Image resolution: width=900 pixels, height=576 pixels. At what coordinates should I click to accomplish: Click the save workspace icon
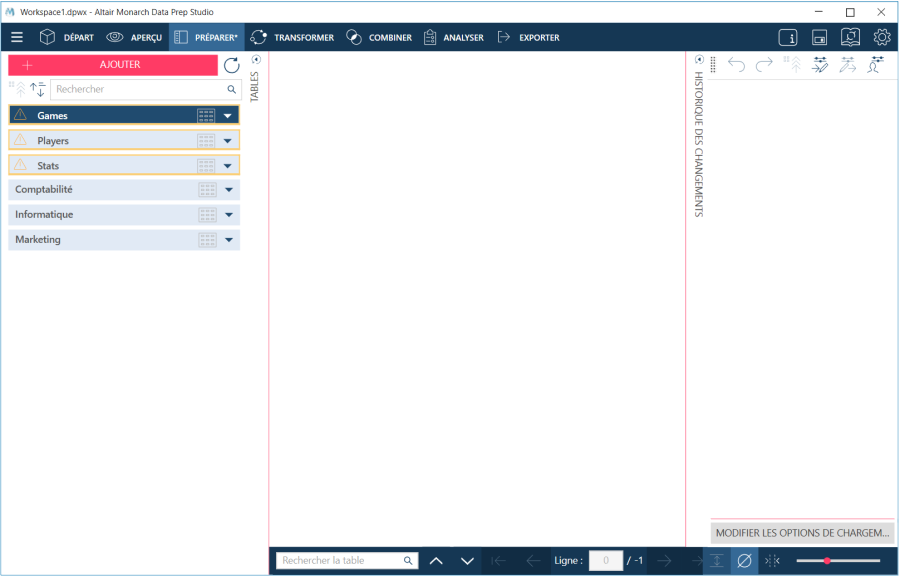coord(819,38)
